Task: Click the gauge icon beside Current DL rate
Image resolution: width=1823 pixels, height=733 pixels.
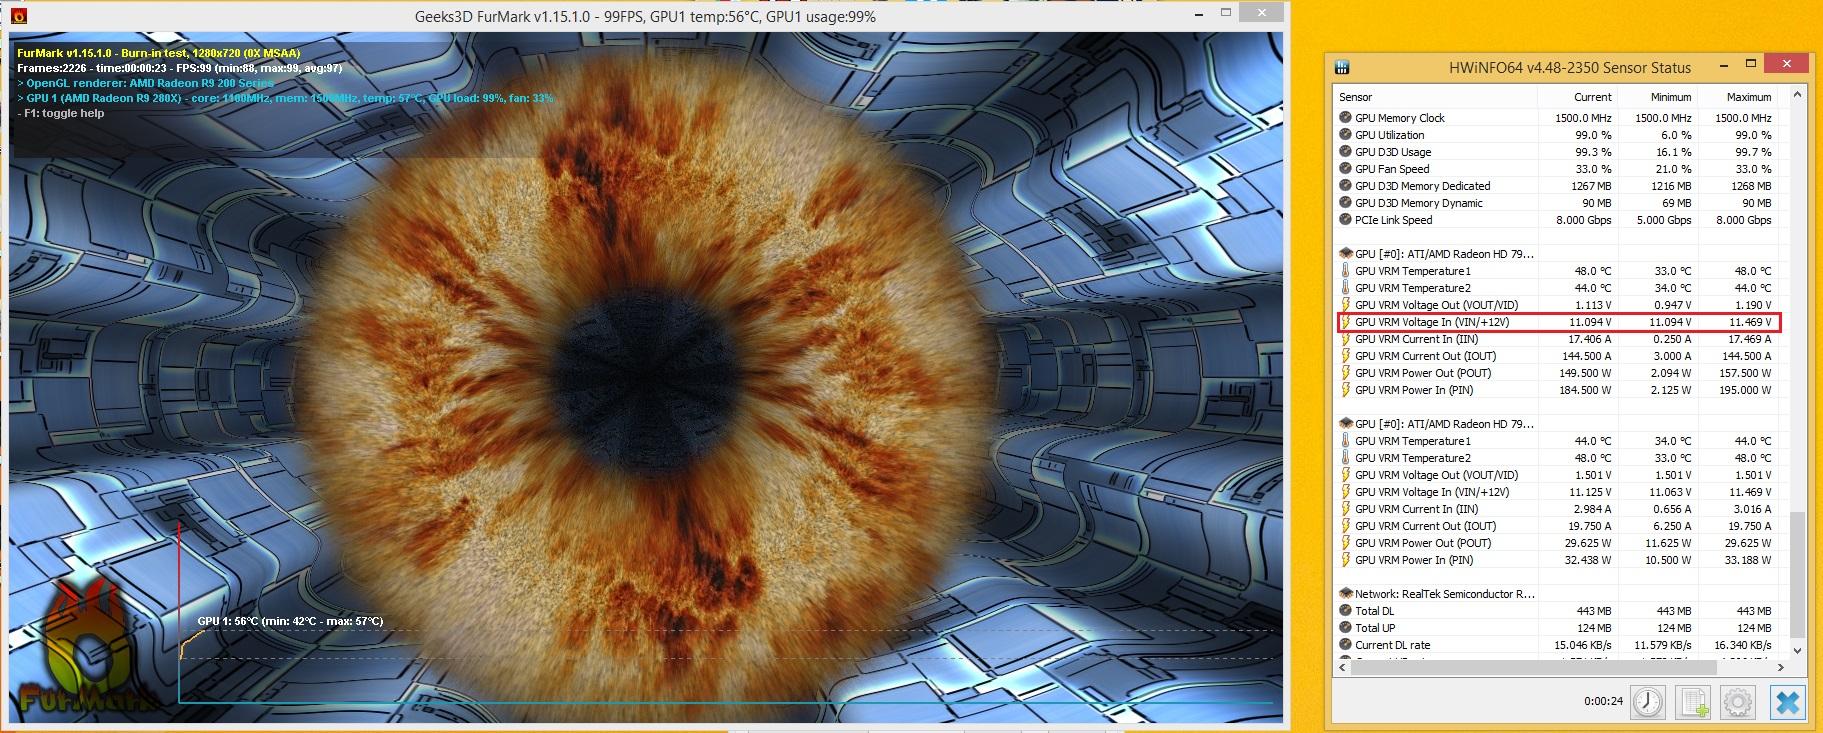Action: 1345,645
